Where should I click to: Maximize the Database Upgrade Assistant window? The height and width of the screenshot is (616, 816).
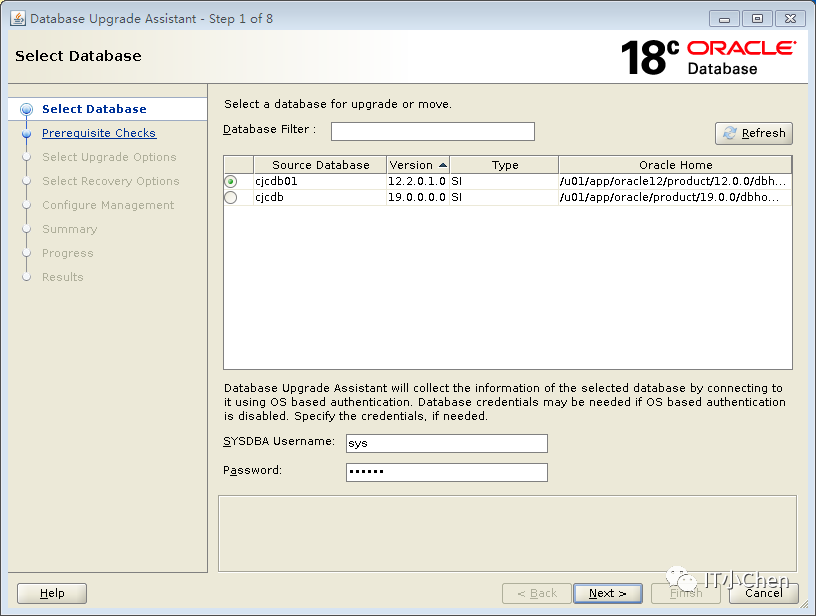757,19
